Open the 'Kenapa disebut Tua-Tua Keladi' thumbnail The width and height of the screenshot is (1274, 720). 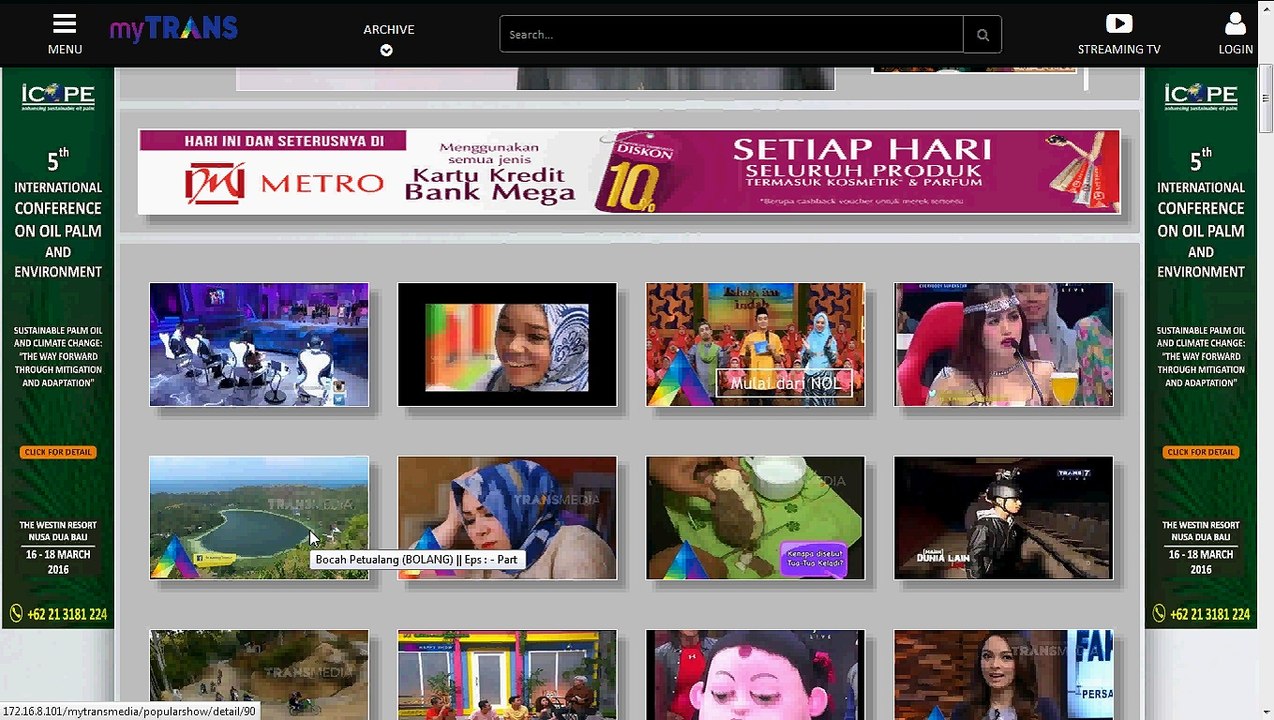click(x=755, y=518)
